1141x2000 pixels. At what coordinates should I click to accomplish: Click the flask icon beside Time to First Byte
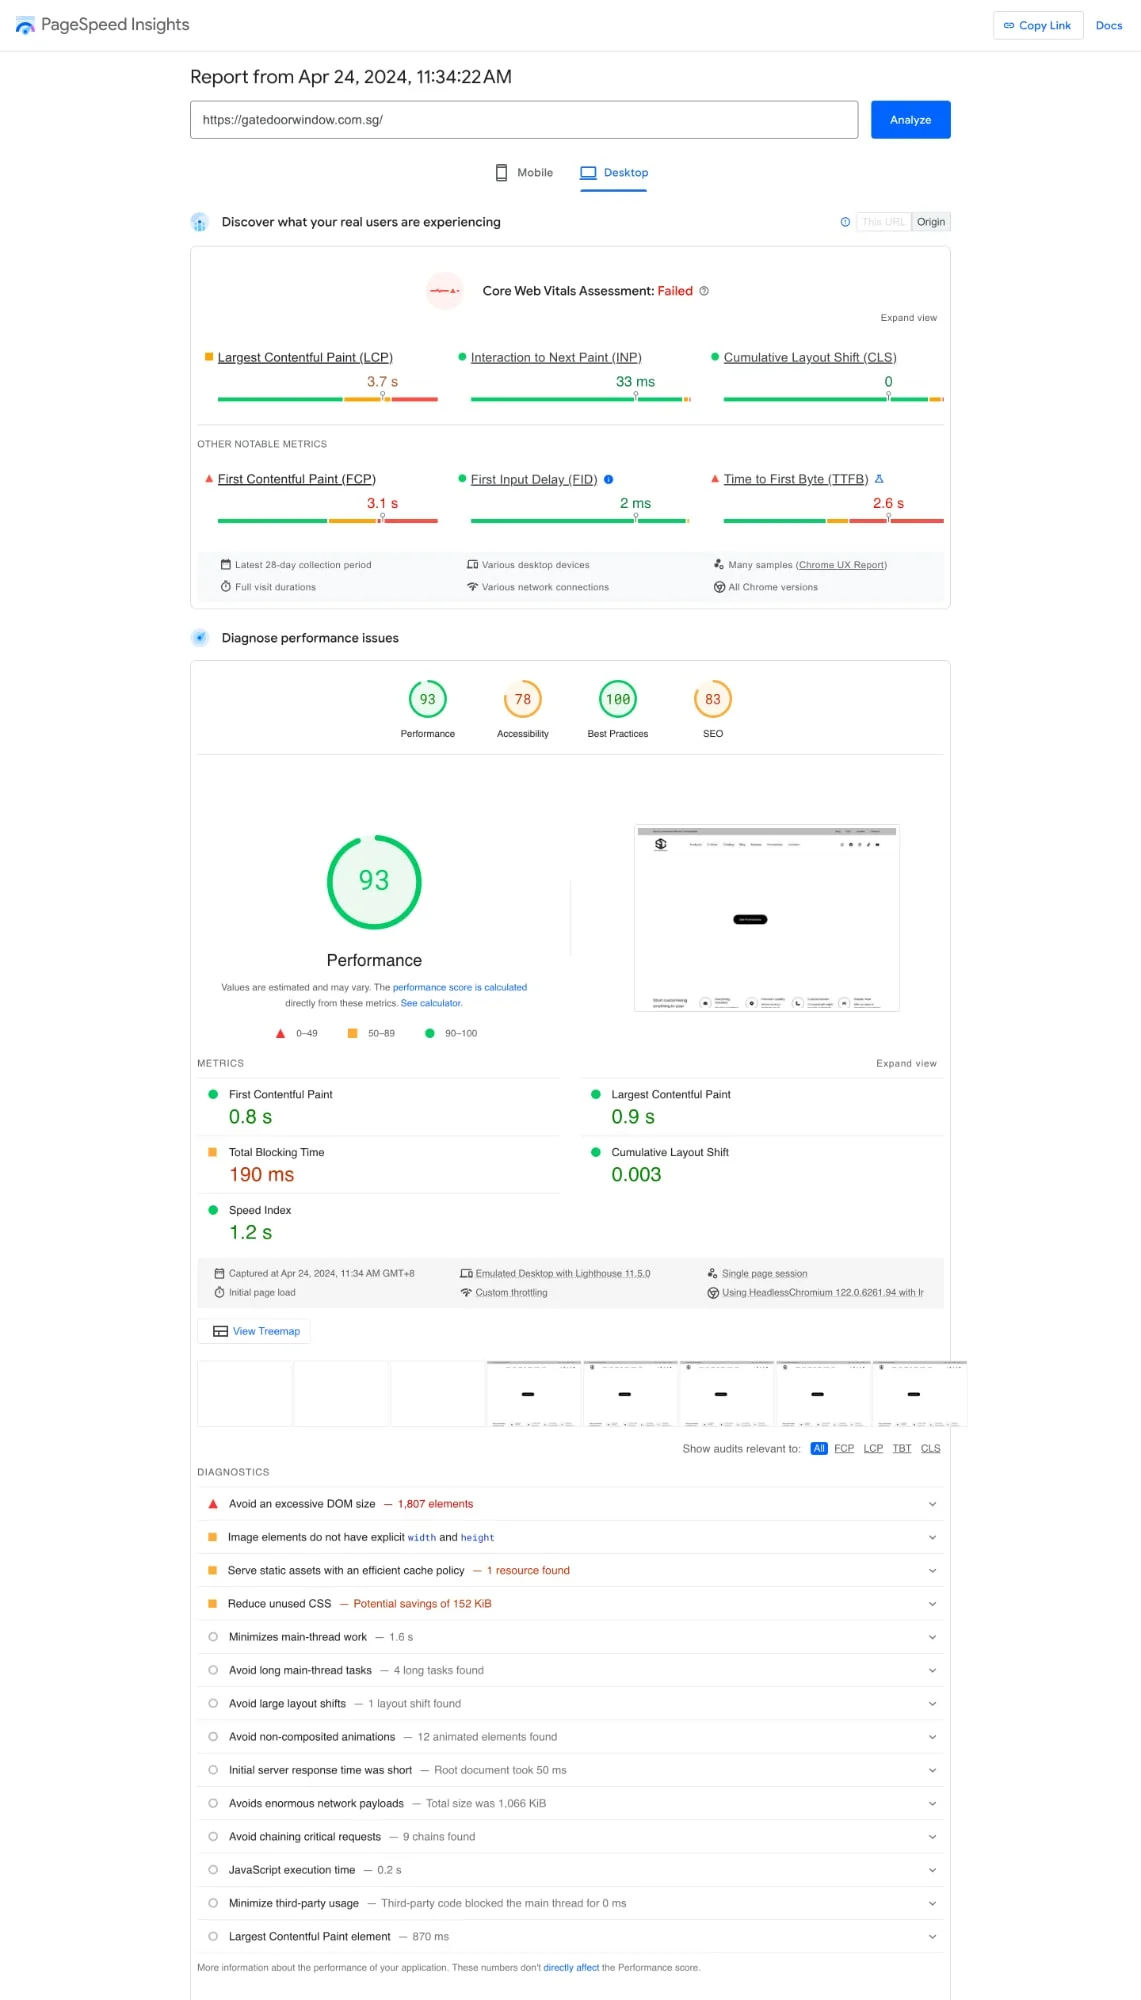879,480
